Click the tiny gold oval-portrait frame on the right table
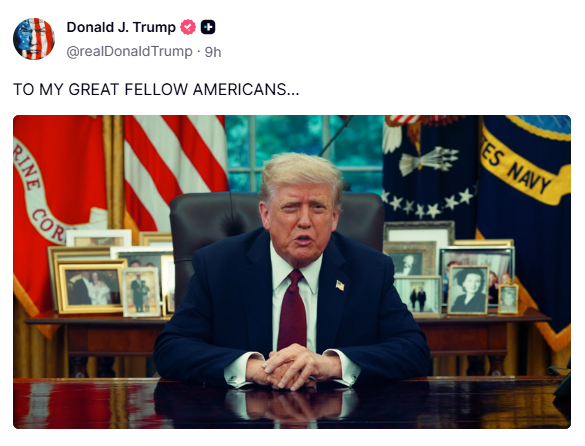The width and height of the screenshot is (585, 446). pyautogui.click(x=508, y=299)
